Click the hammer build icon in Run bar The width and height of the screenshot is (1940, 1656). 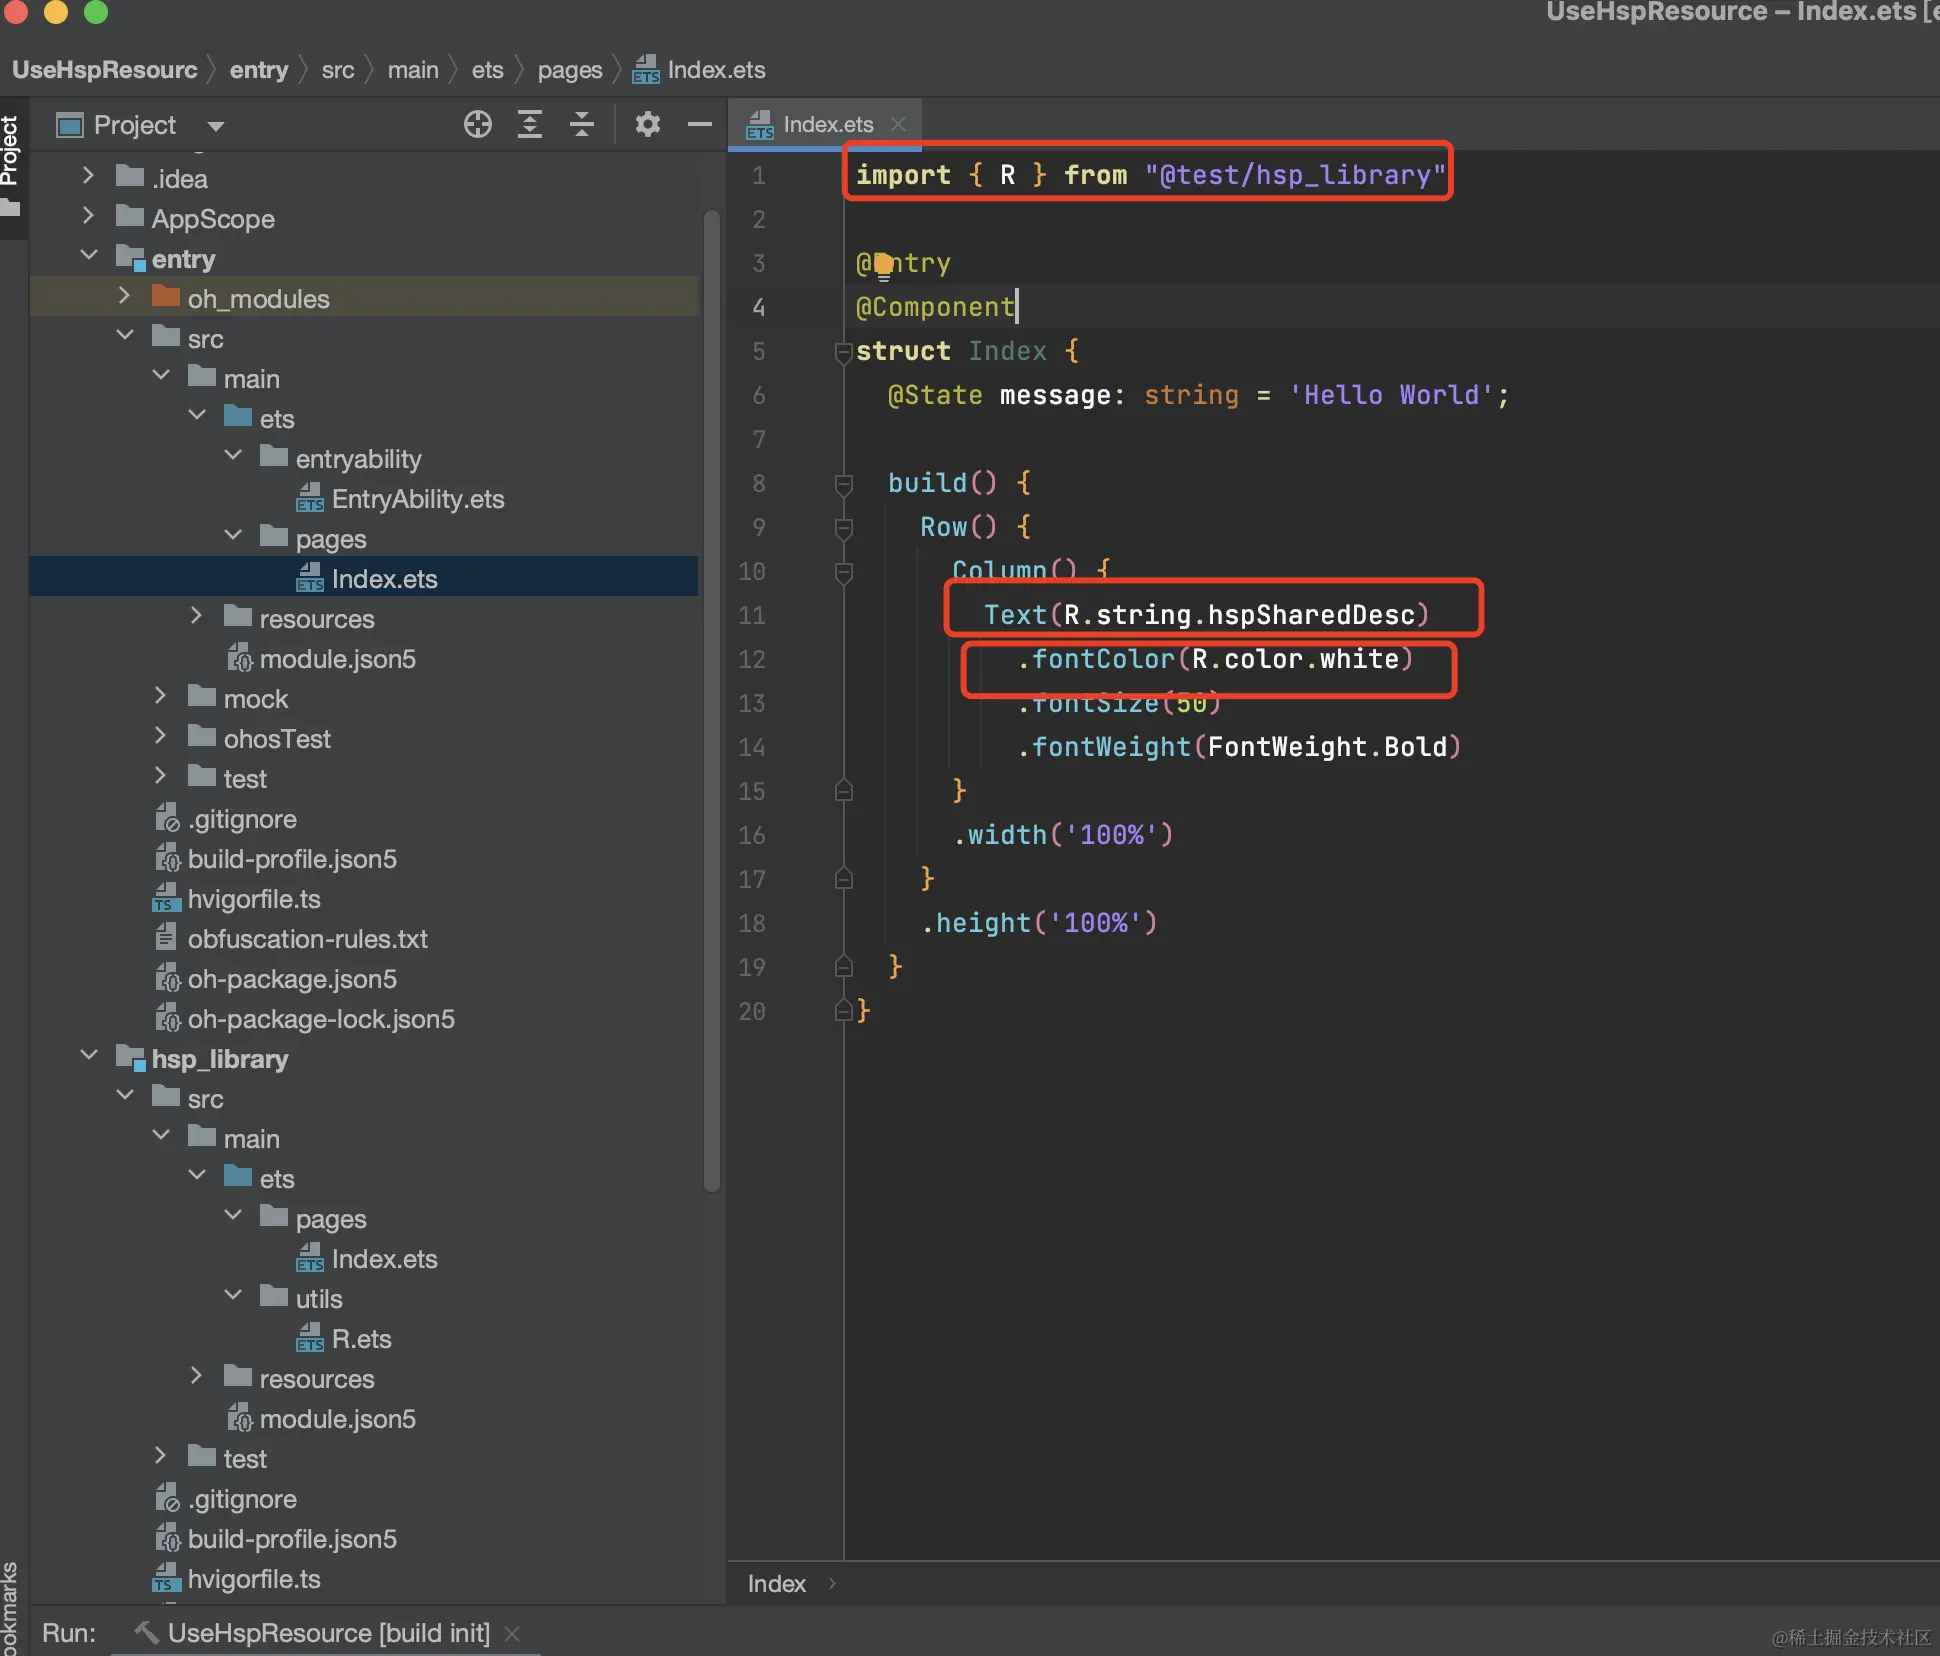coord(147,1632)
